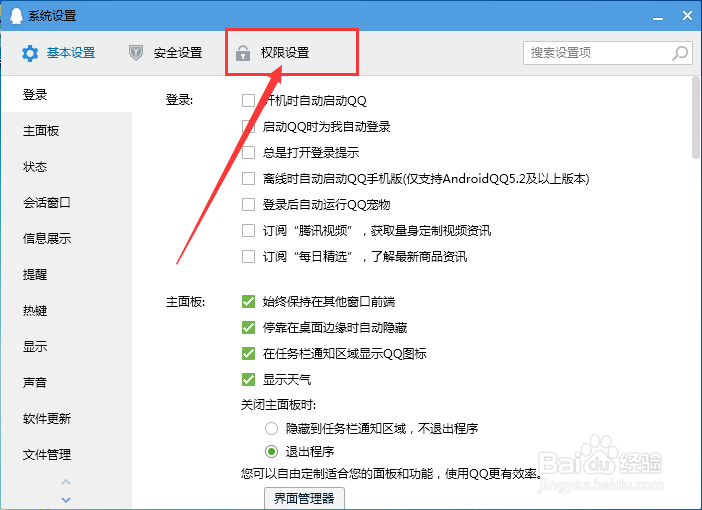Uncheck 始终保持在其他窗口前端
The height and width of the screenshot is (510, 702).
[x=248, y=301]
